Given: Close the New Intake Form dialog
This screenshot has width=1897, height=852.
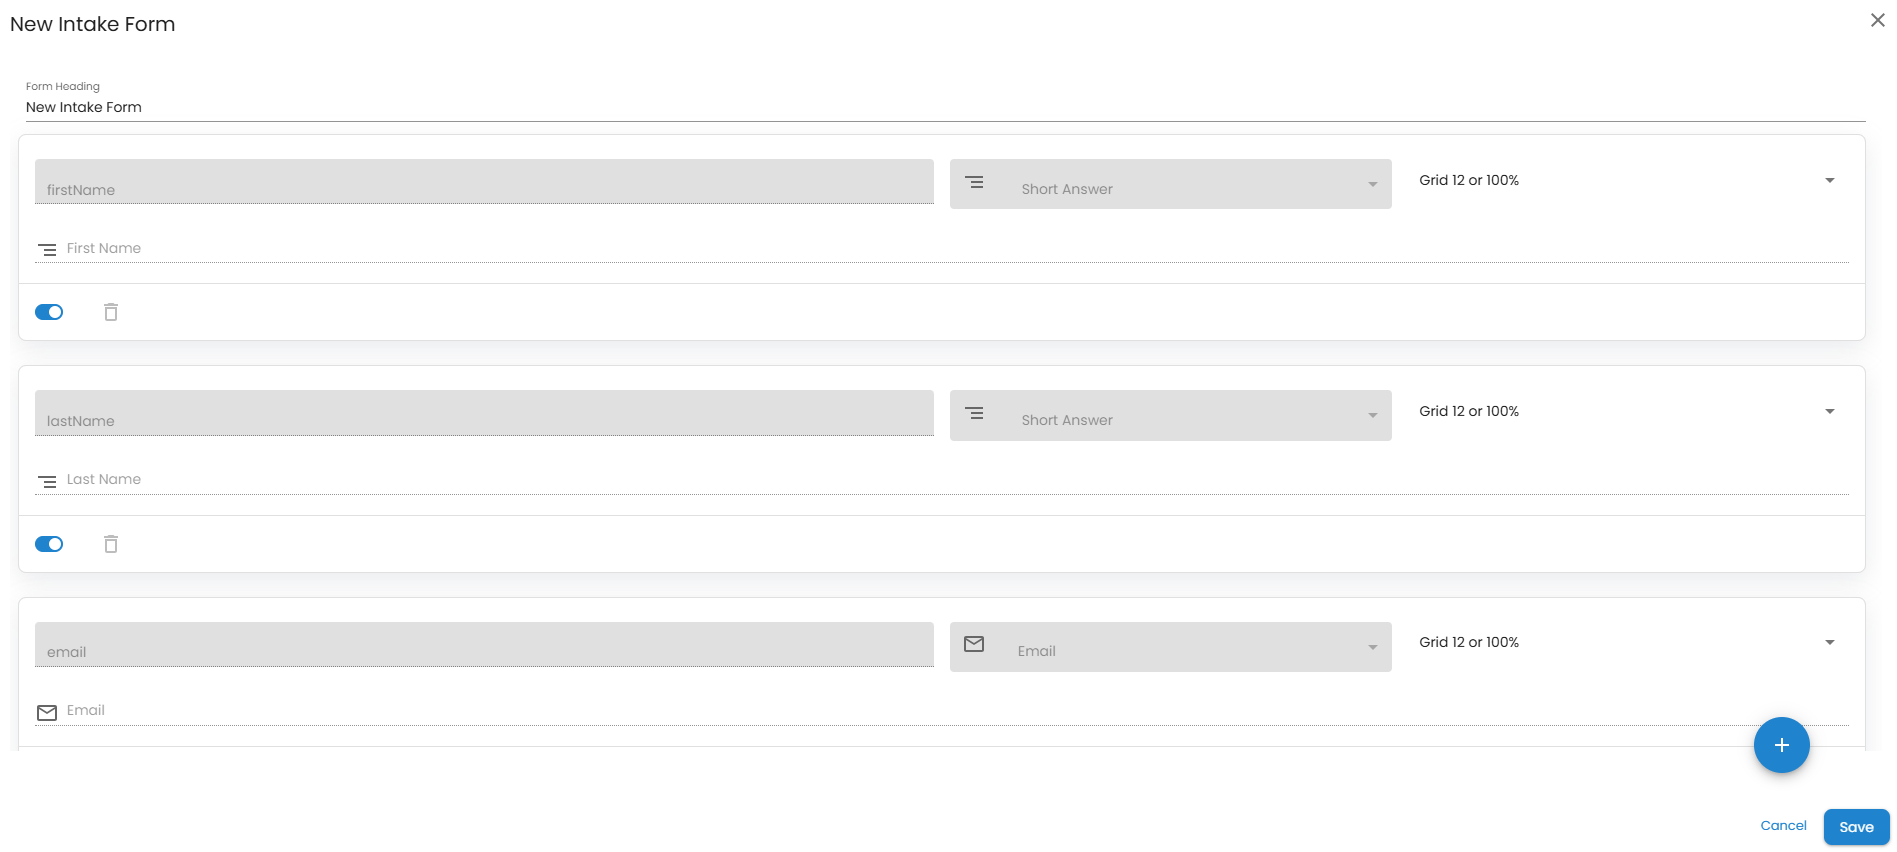Looking at the screenshot, I should tap(1877, 20).
